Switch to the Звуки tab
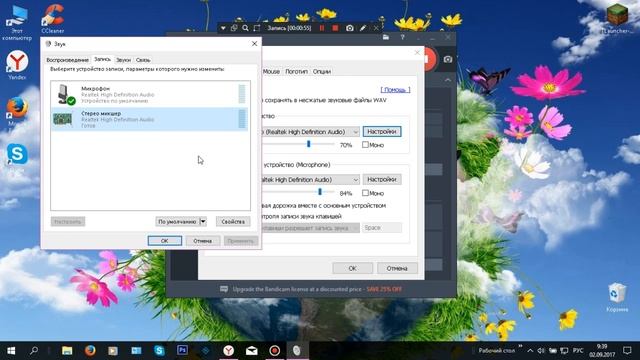 pos(123,60)
